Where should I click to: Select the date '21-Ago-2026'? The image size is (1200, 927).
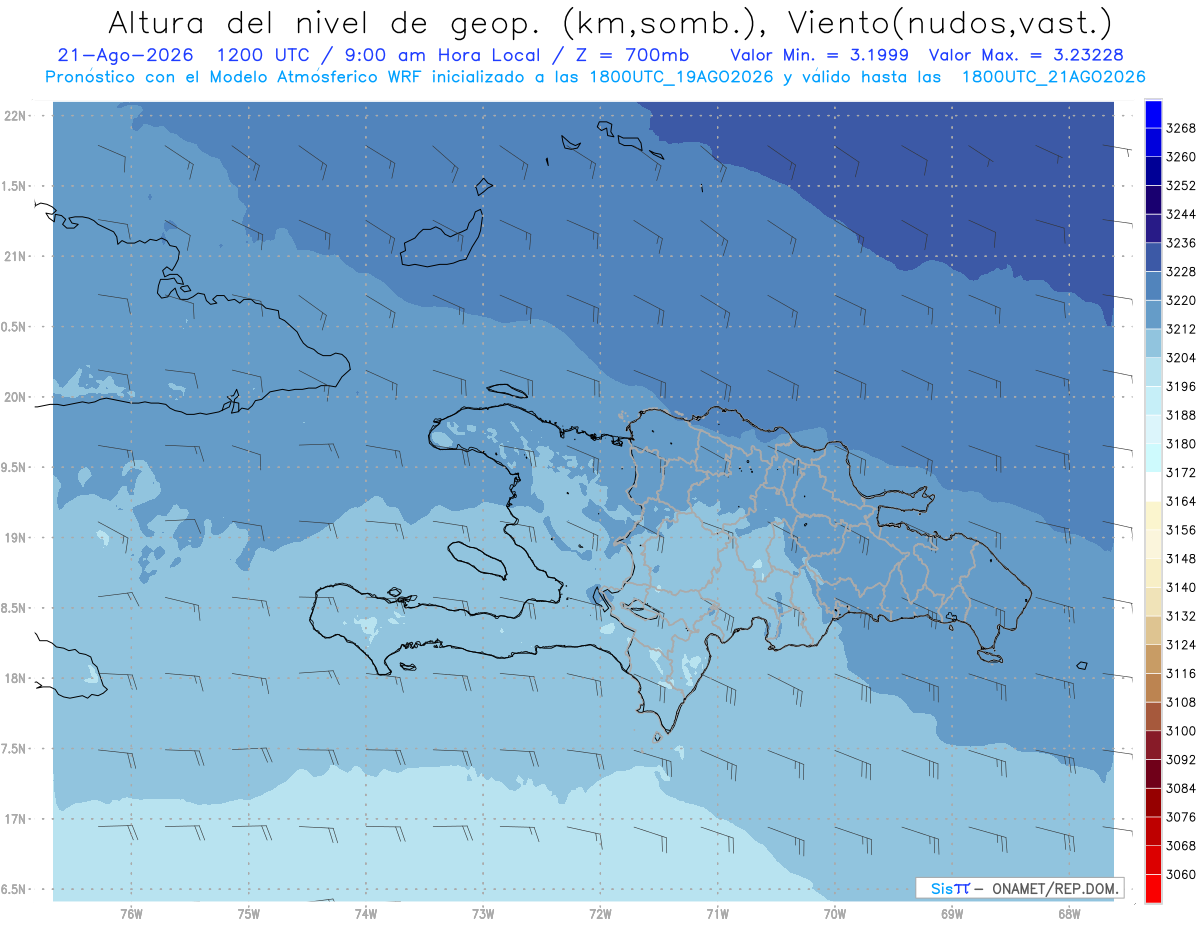126,54
